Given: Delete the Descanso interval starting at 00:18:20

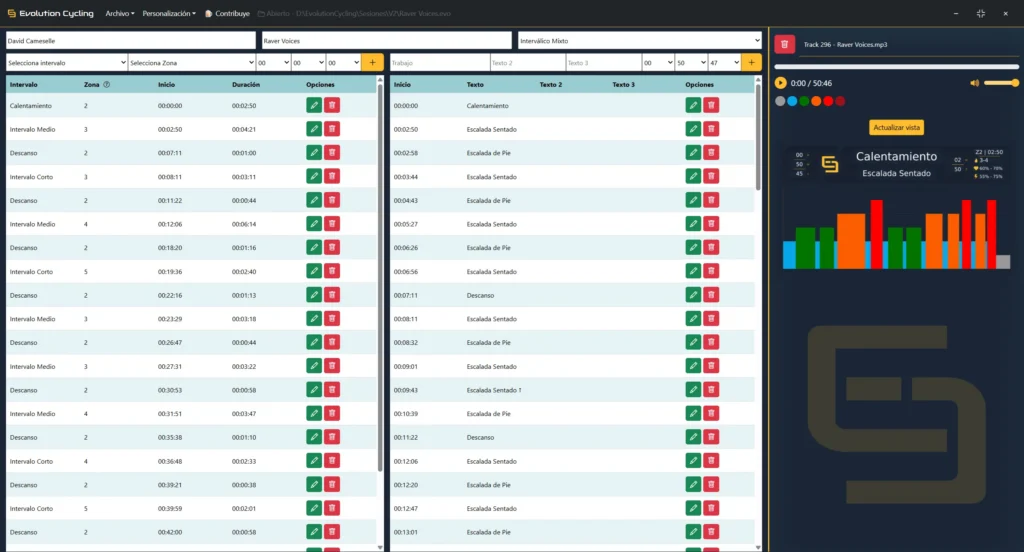Looking at the screenshot, I should pos(332,247).
